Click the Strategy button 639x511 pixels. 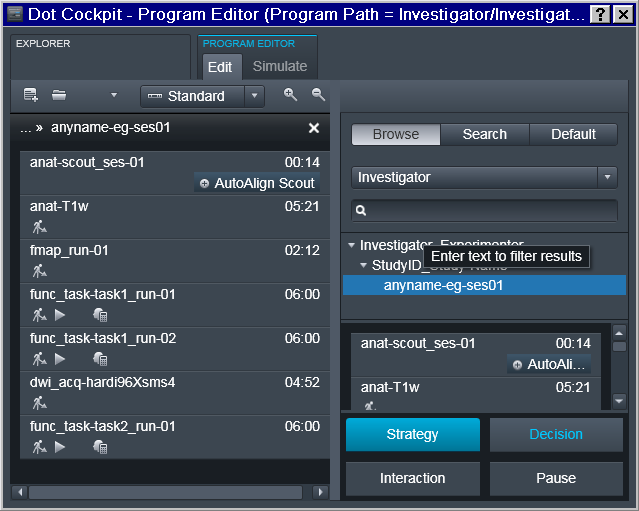click(413, 434)
